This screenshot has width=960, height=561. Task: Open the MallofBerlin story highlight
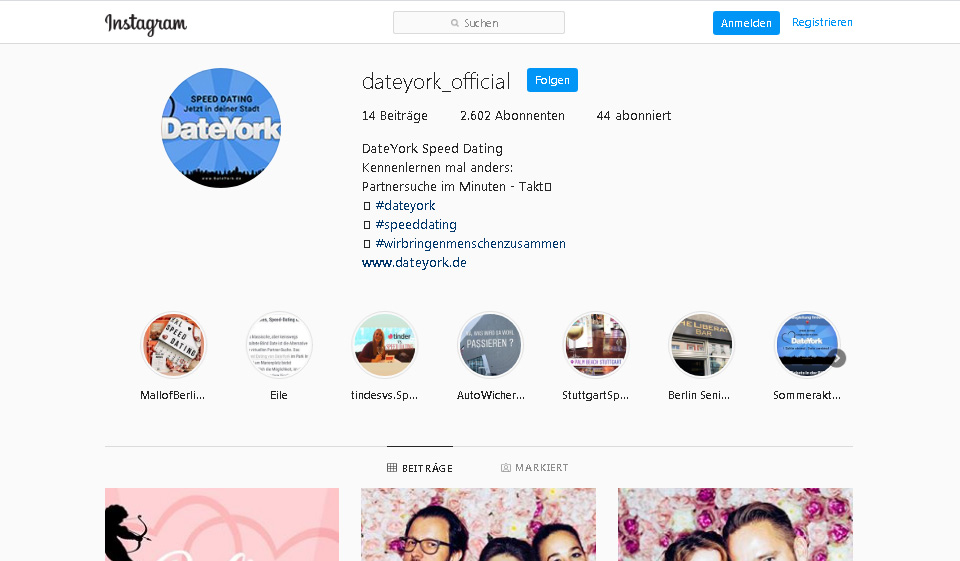pos(174,345)
